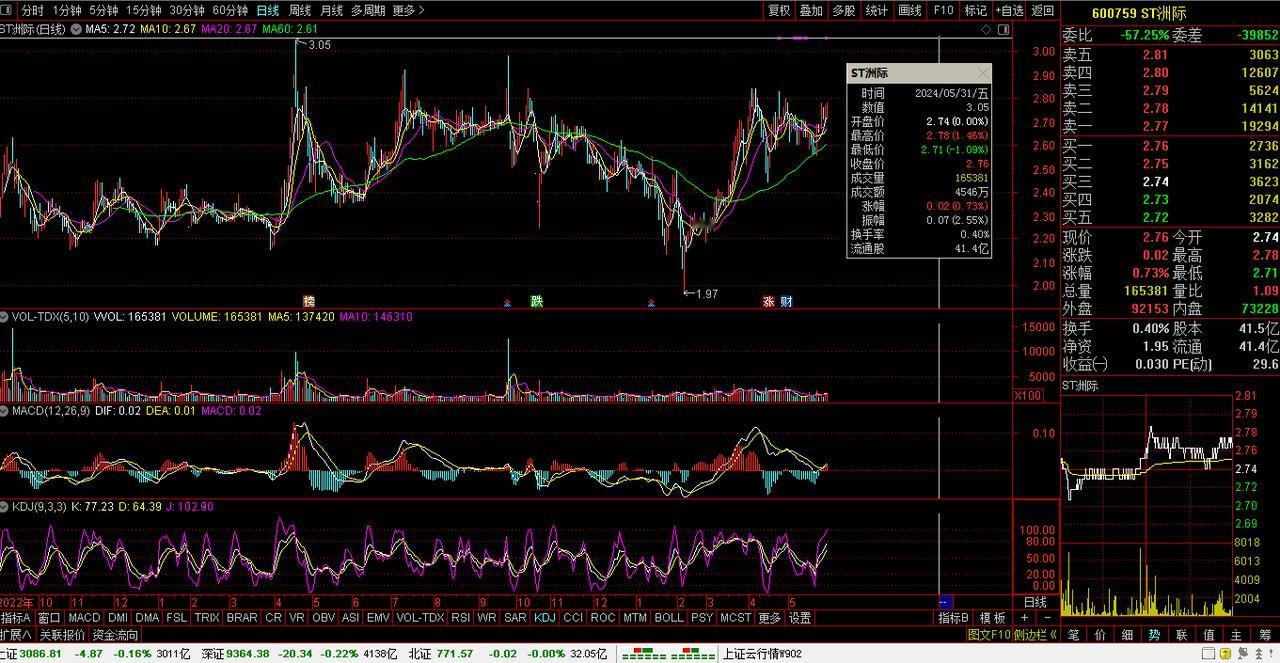Click the round icon beside MACD(12,26,9)
This screenshot has width=1280, height=663.
point(5,411)
